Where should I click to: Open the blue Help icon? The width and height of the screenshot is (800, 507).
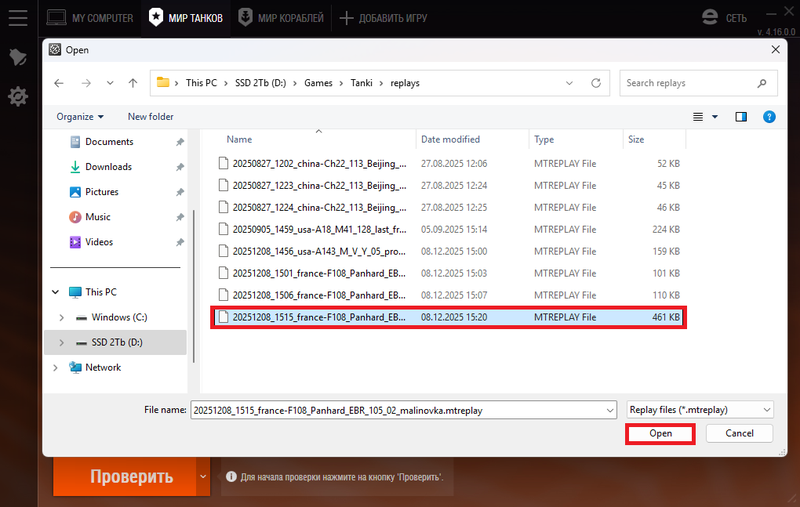[x=769, y=117]
